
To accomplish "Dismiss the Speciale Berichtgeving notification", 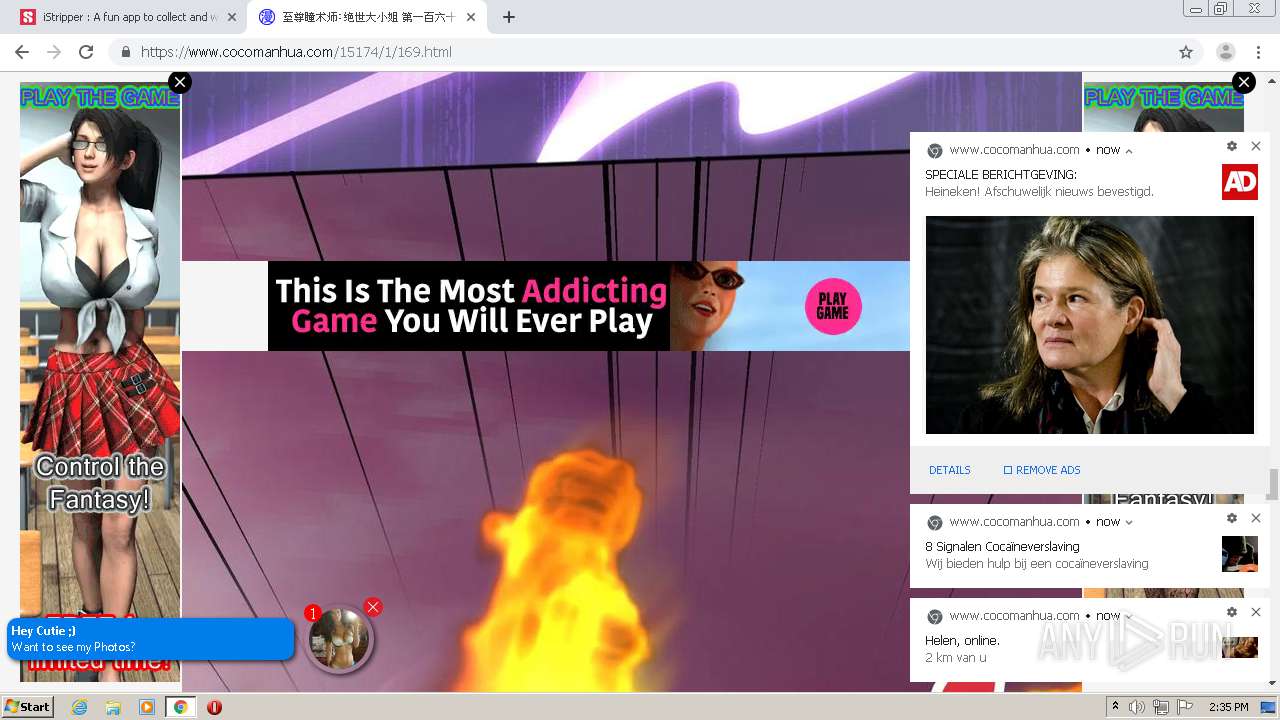I will pyautogui.click(x=1256, y=146).
